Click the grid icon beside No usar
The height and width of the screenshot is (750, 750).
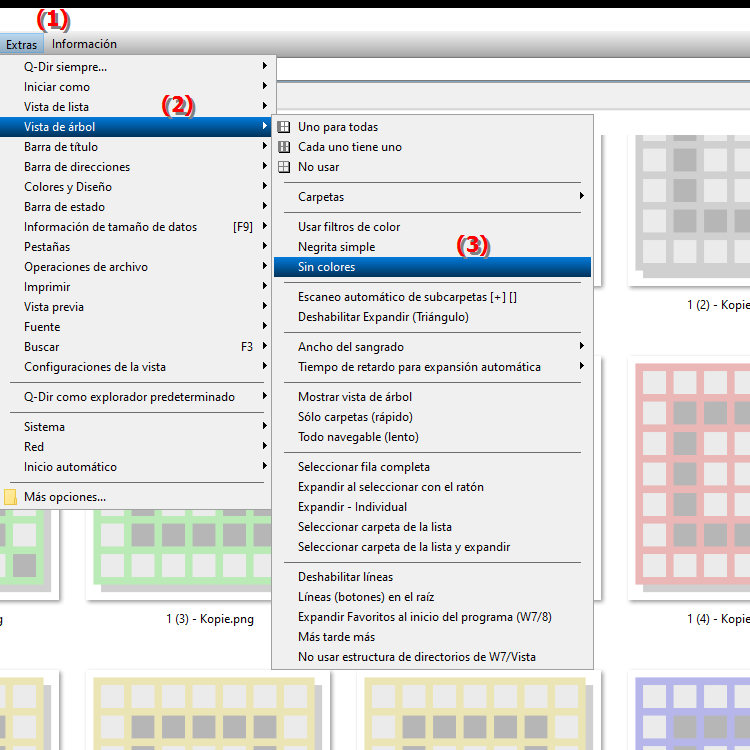click(x=284, y=167)
